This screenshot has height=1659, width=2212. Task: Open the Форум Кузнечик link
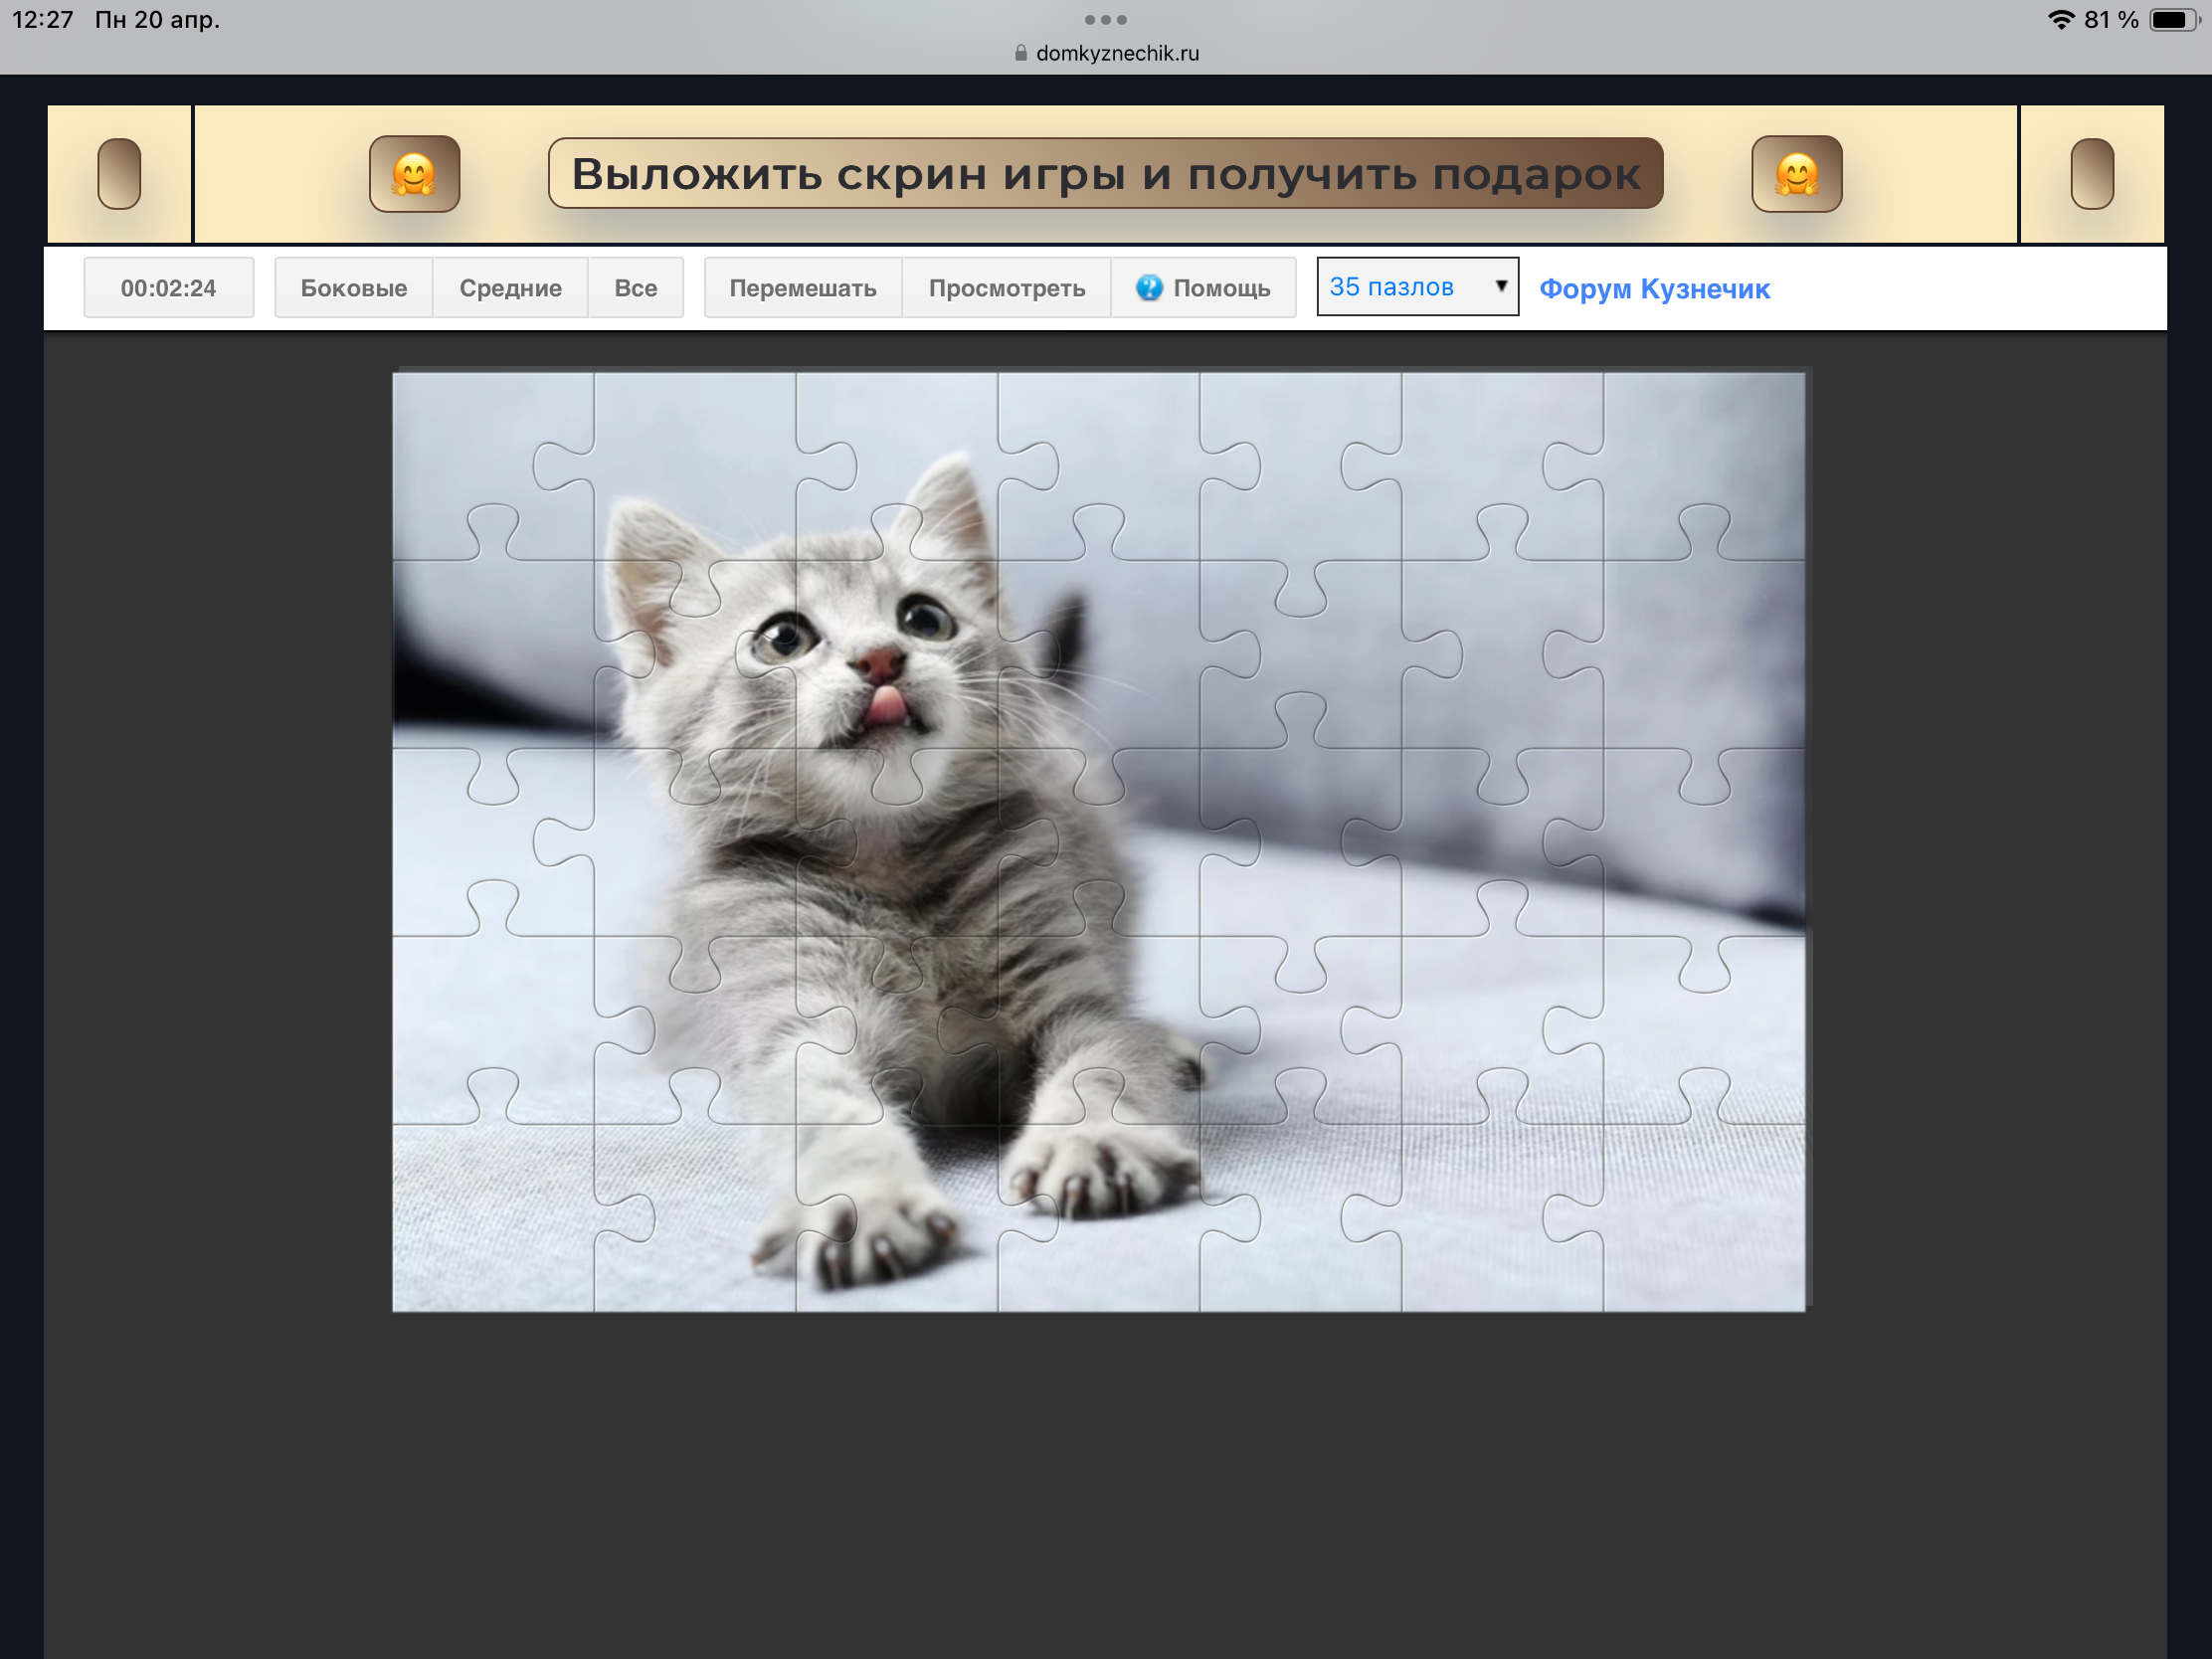tap(1654, 289)
